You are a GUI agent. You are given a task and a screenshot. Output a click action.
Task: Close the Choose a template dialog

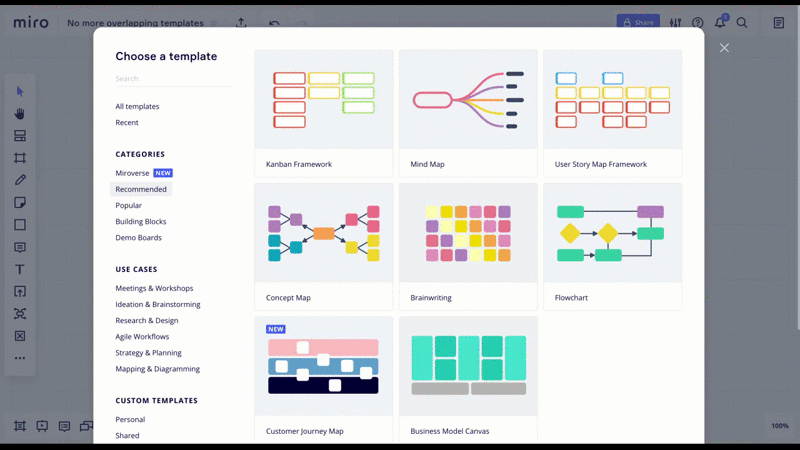coord(724,48)
